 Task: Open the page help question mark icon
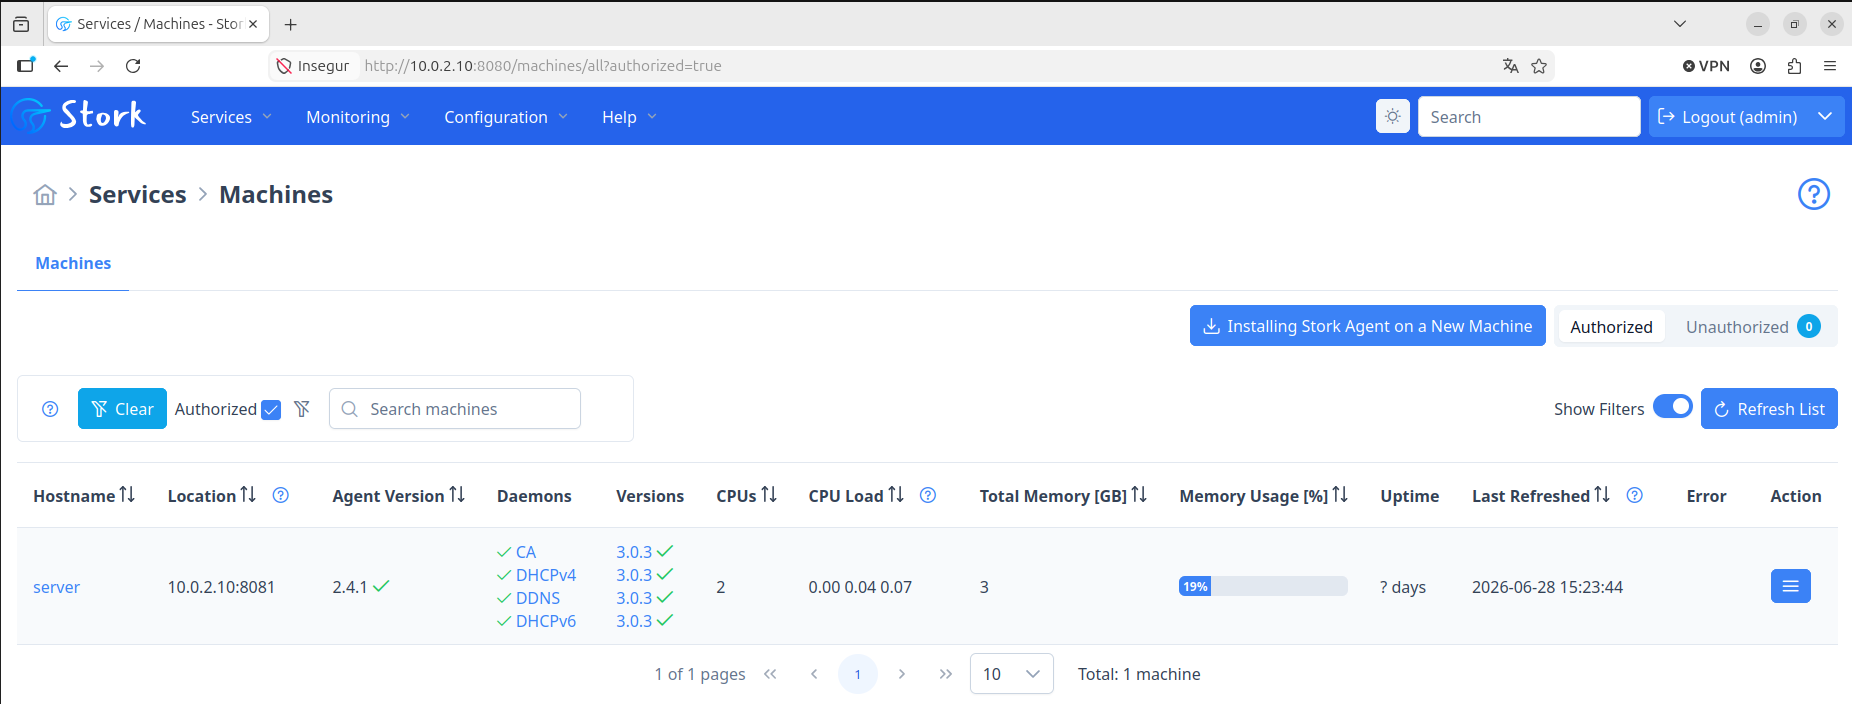pyautogui.click(x=1814, y=194)
